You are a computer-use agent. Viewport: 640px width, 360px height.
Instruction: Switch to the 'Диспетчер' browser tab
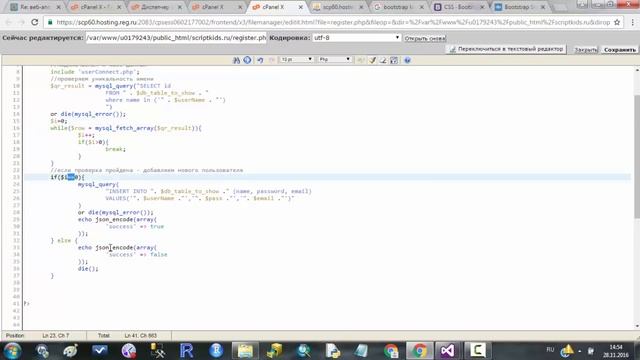tap(156, 7)
